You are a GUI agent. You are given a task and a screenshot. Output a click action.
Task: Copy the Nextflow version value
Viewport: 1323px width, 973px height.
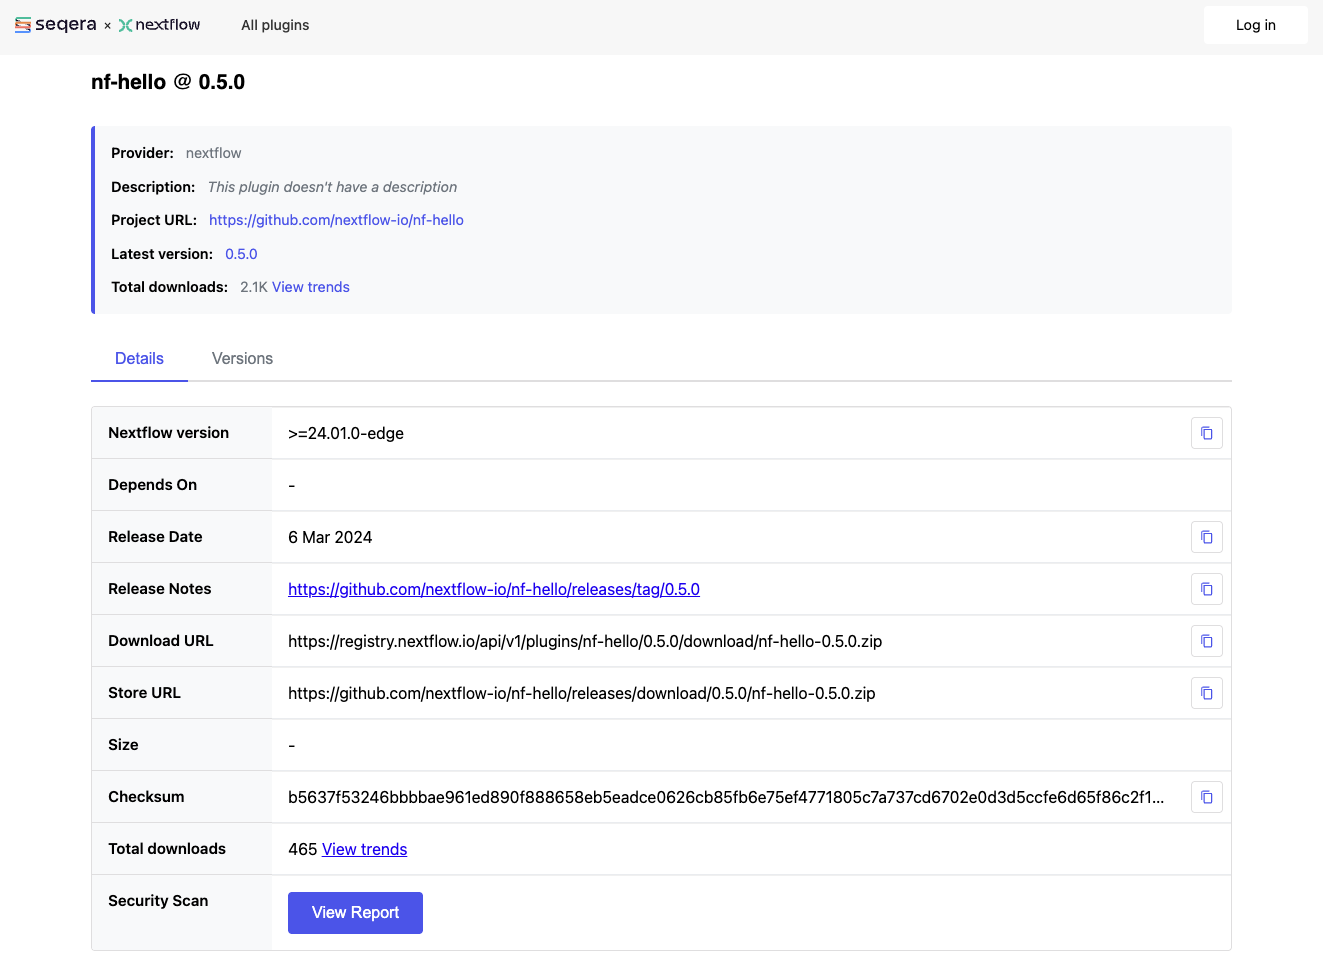(1206, 433)
